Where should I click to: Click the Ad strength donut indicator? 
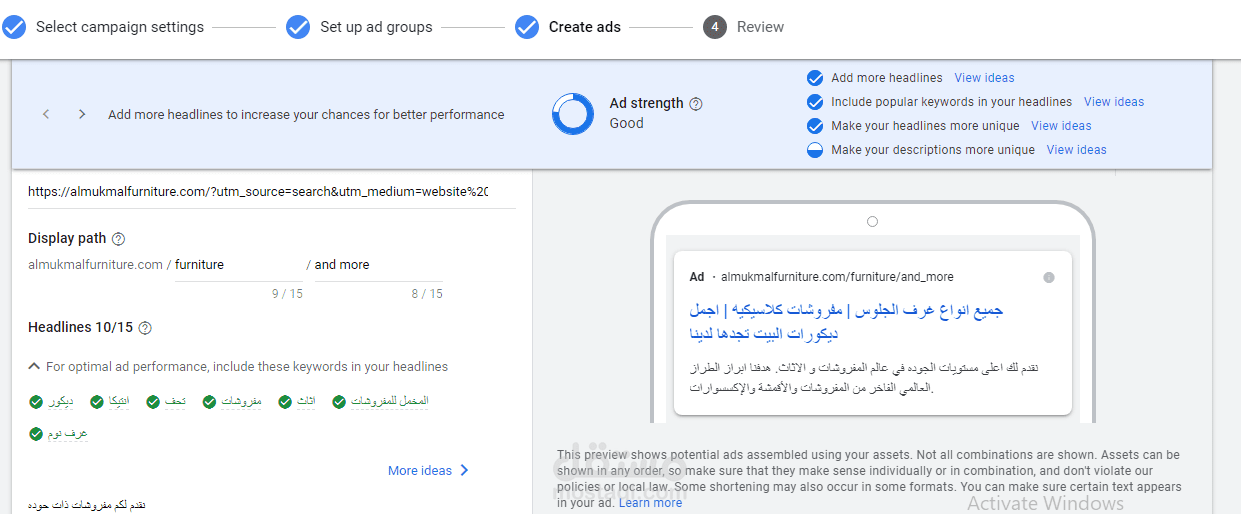click(573, 114)
